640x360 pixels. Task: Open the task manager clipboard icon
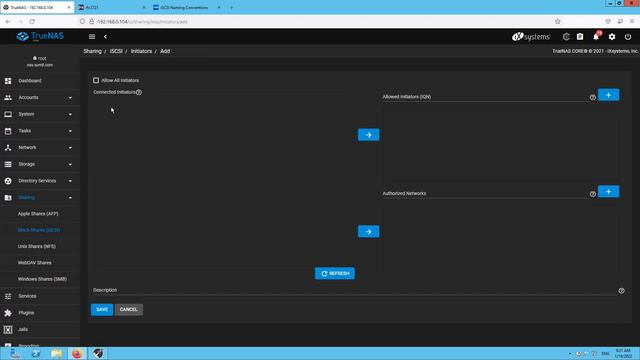580,37
